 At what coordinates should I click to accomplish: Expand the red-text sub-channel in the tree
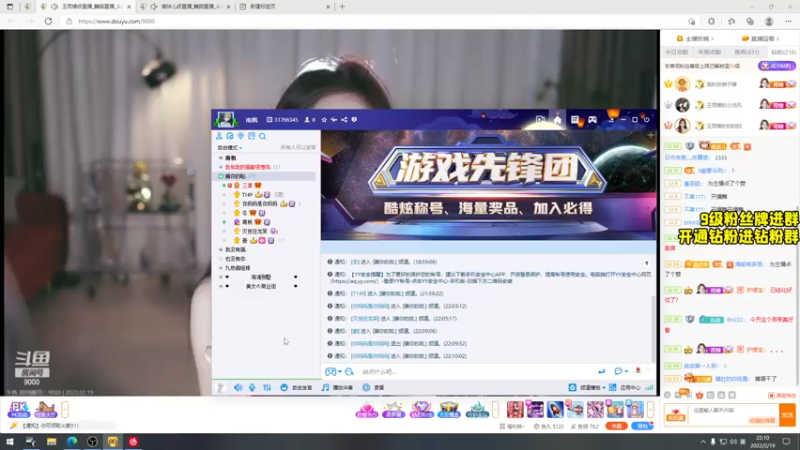[x=221, y=167]
